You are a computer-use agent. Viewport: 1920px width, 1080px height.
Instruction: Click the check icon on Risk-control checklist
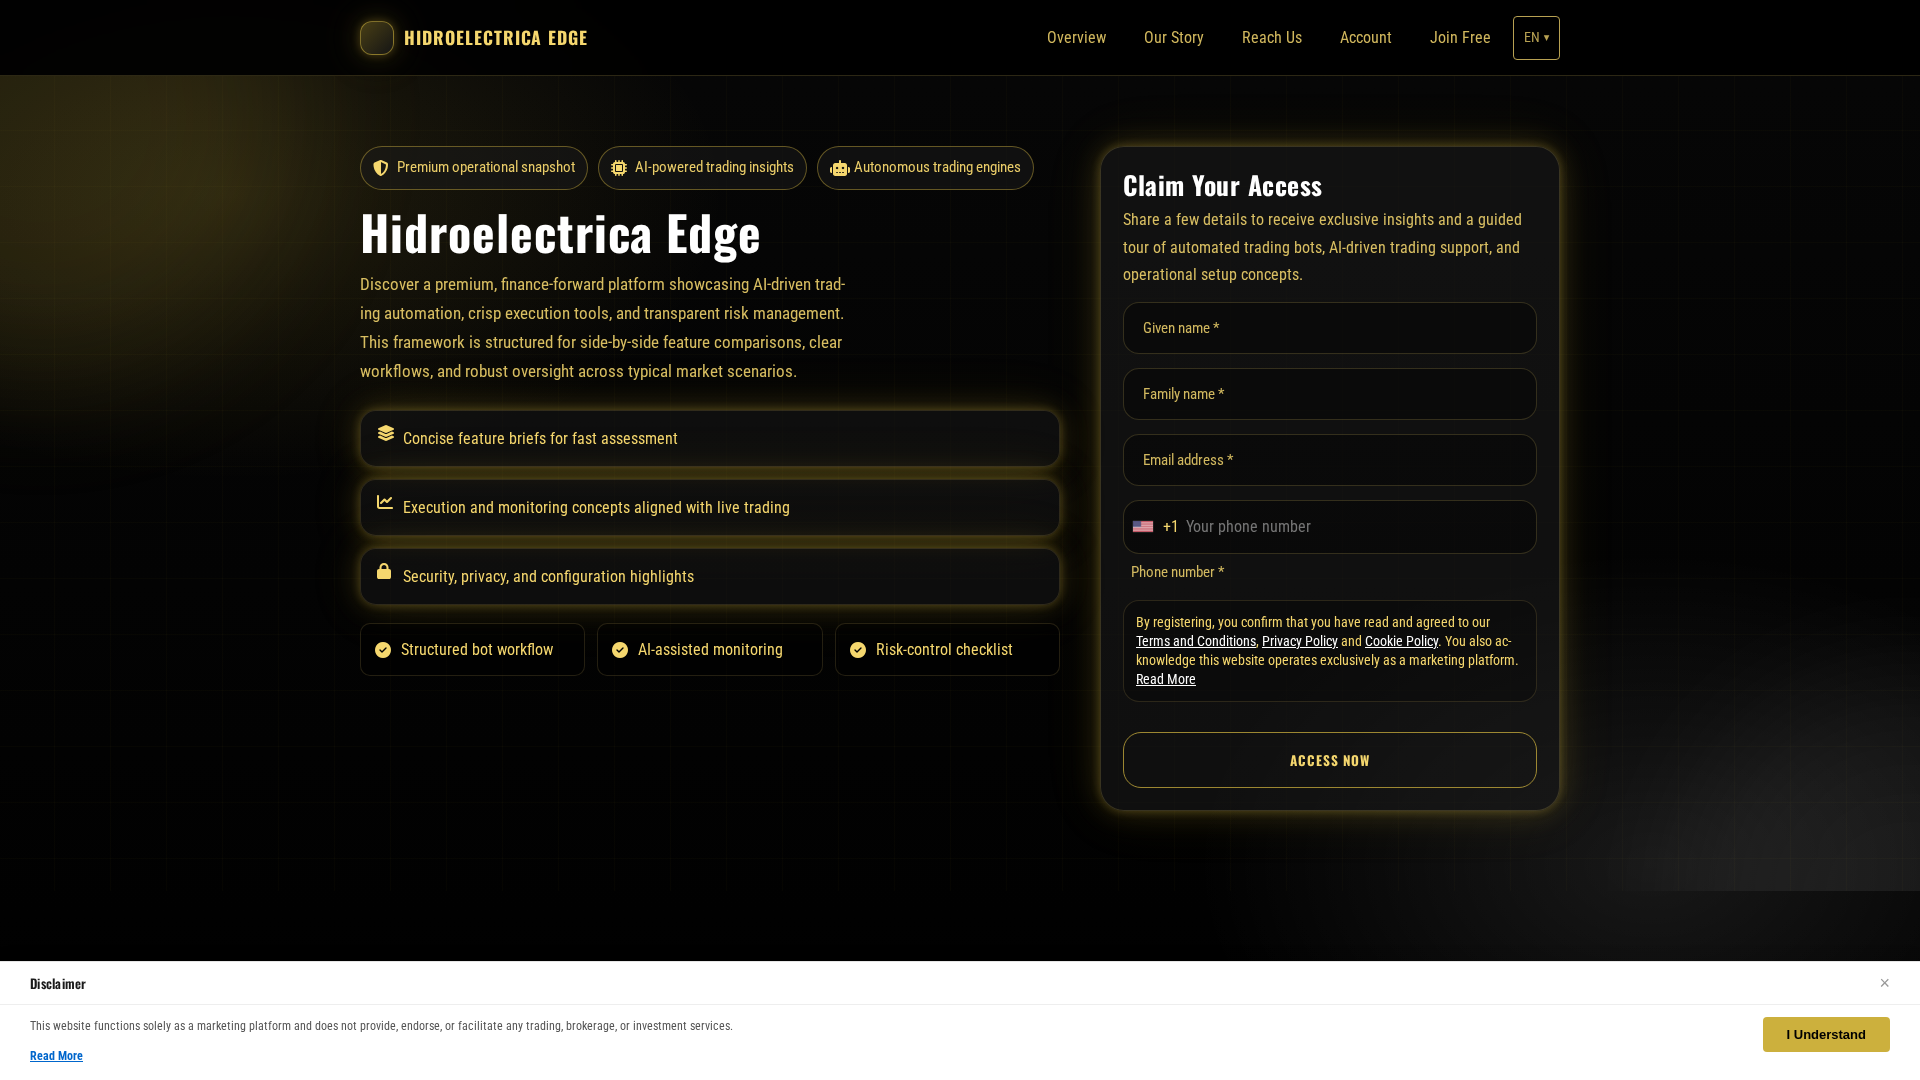858,650
